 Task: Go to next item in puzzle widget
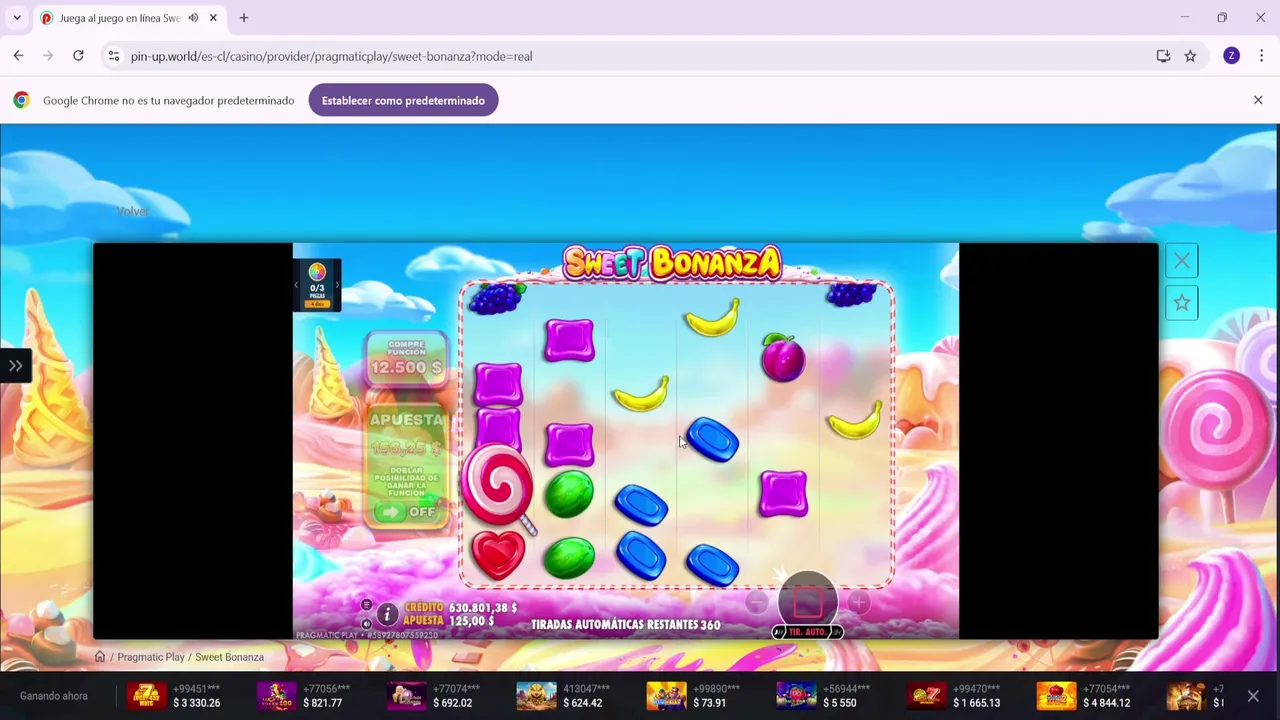click(x=337, y=285)
